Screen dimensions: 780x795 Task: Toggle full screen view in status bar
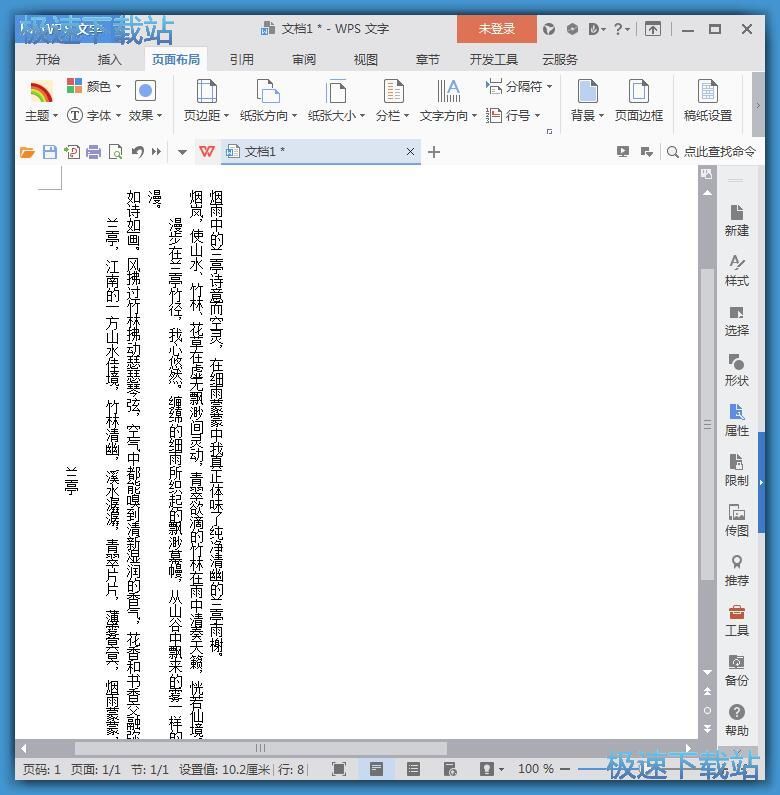click(339, 769)
